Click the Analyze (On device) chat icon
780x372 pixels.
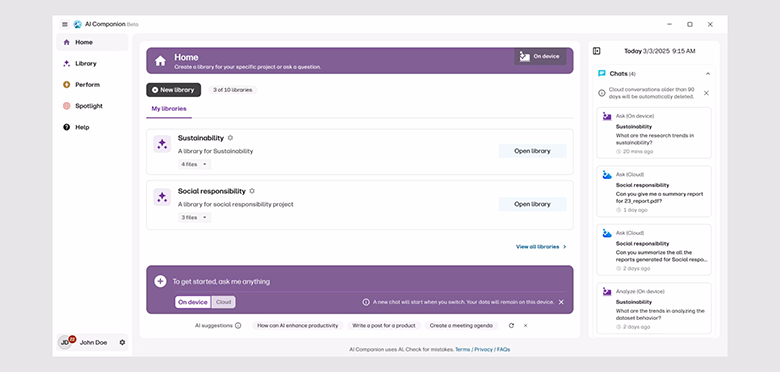point(607,292)
